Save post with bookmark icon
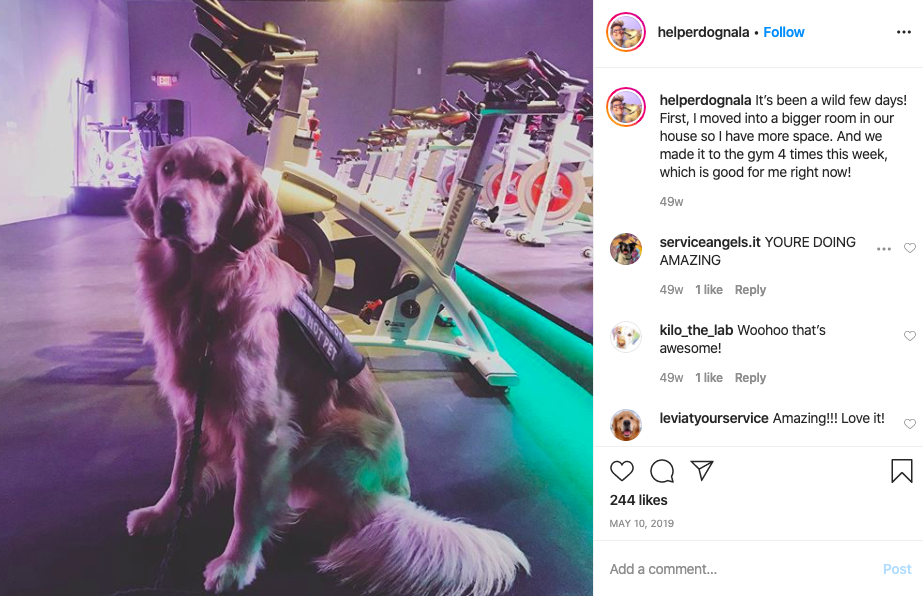This screenshot has width=923, height=596. pos(901,471)
